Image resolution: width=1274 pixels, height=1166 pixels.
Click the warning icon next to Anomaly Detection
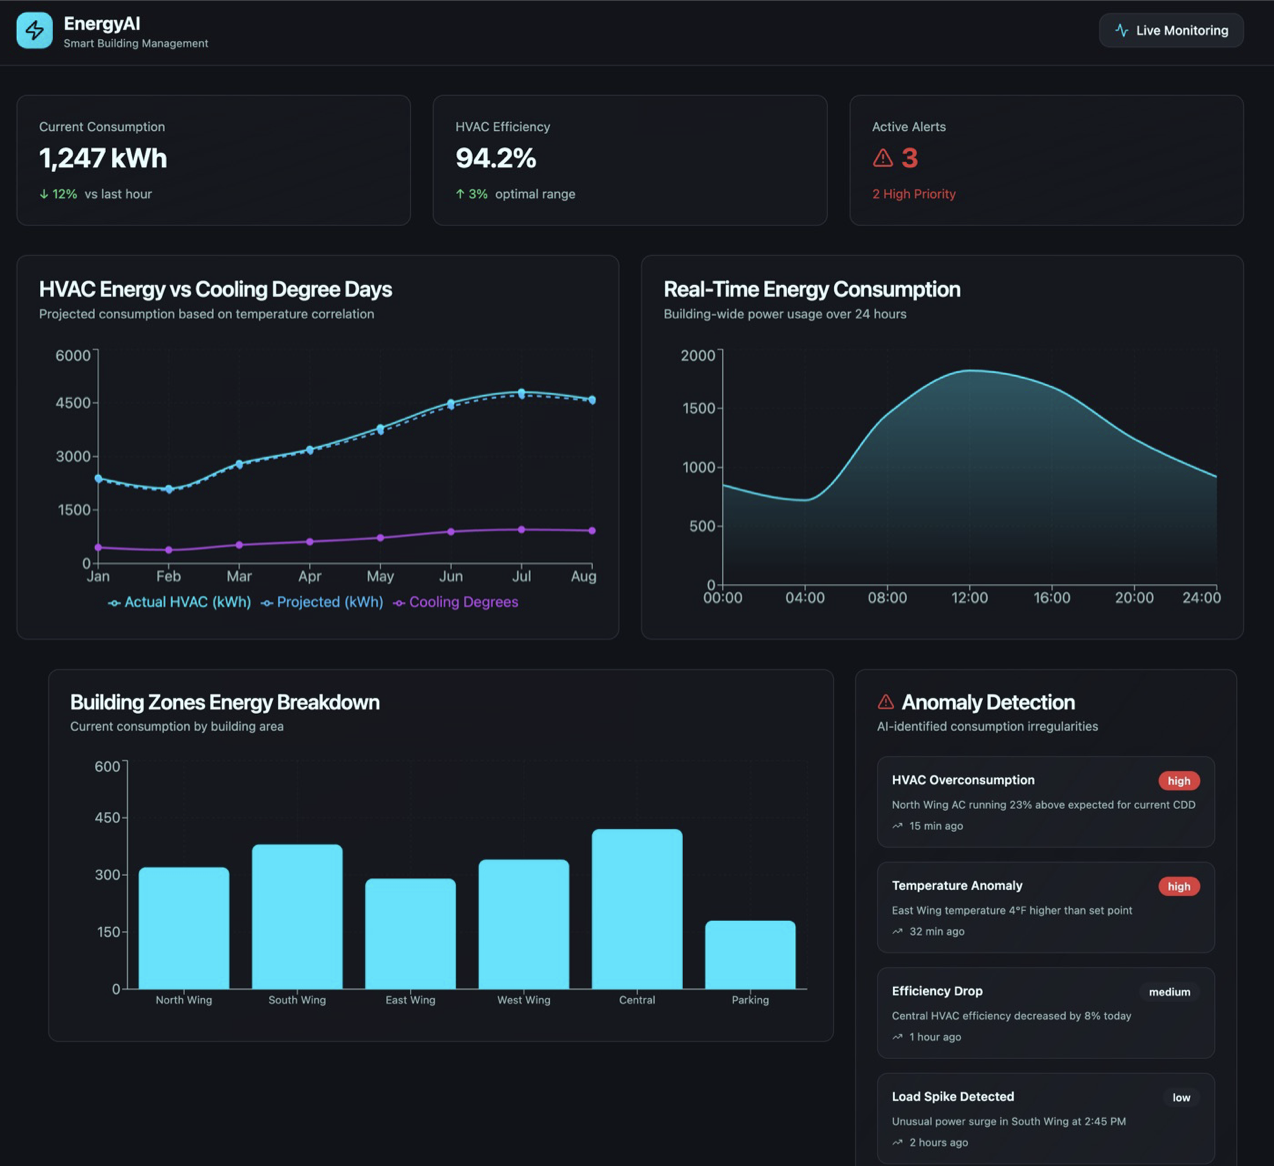(x=885, y=702)
